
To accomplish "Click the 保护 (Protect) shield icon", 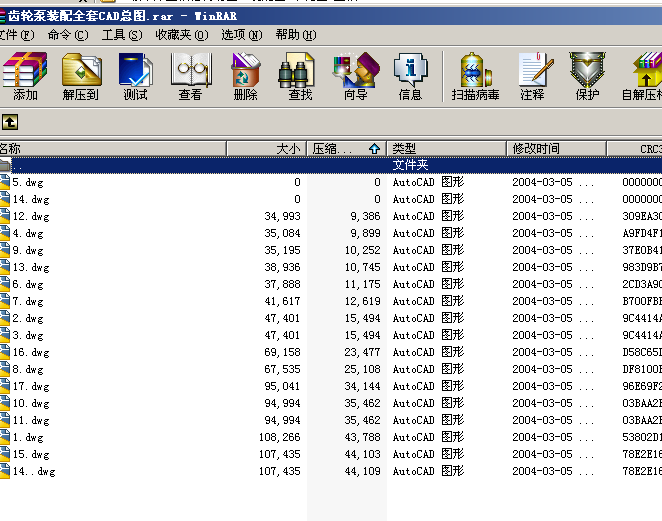I will 587,76.
